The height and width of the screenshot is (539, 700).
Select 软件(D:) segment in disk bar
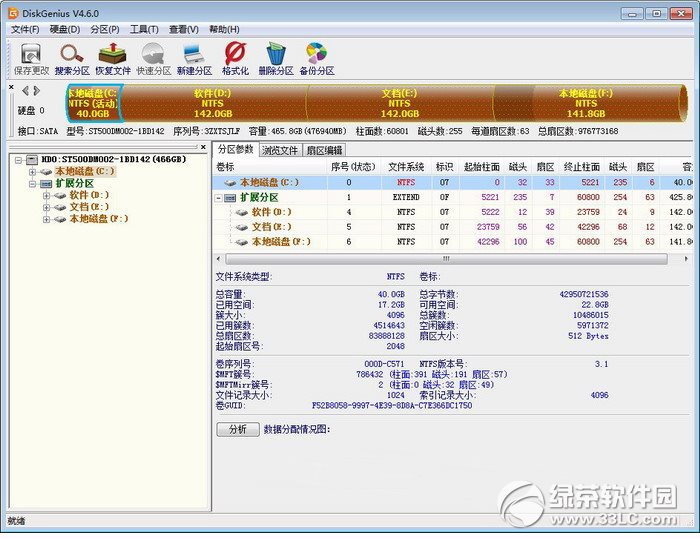[213, 103]
